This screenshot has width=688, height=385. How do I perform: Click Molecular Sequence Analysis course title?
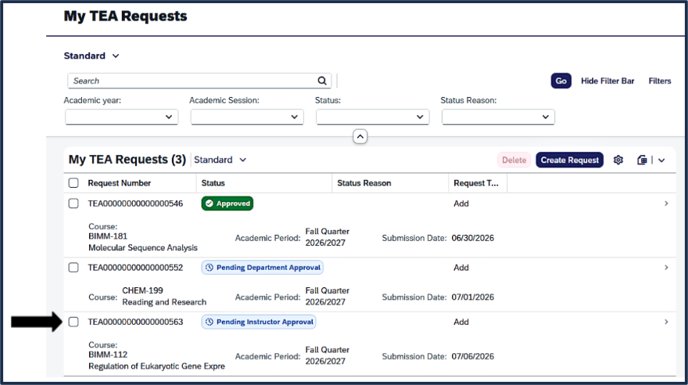pyautogui.click(x=143, y=248)
